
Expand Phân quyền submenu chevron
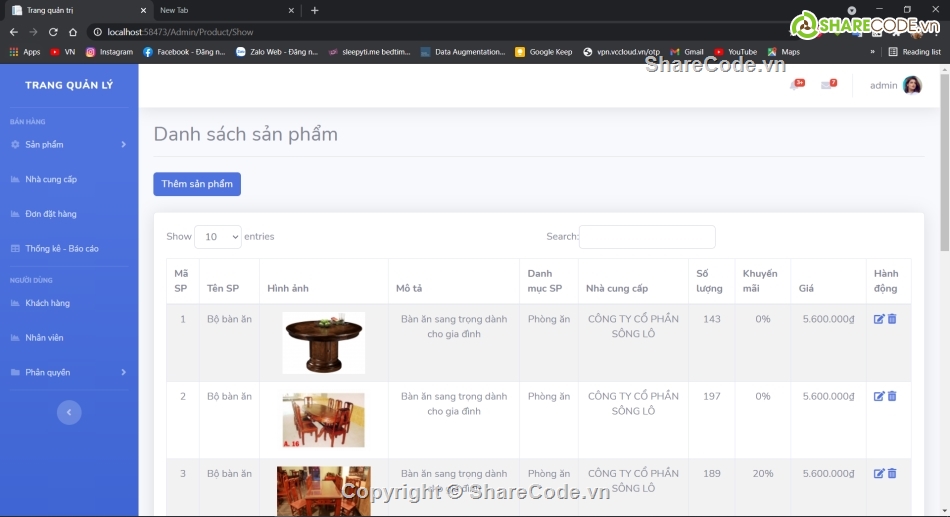coord(124,372)
